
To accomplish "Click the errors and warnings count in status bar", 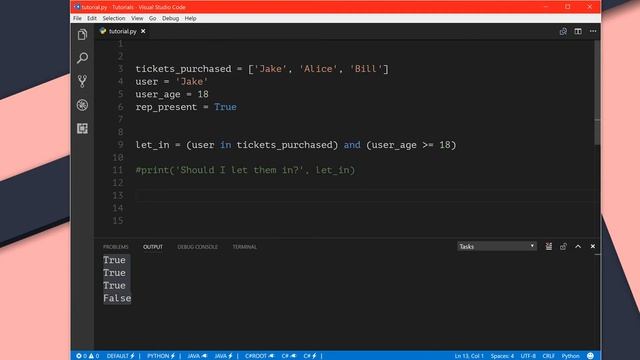I will [x=87, y=356].
